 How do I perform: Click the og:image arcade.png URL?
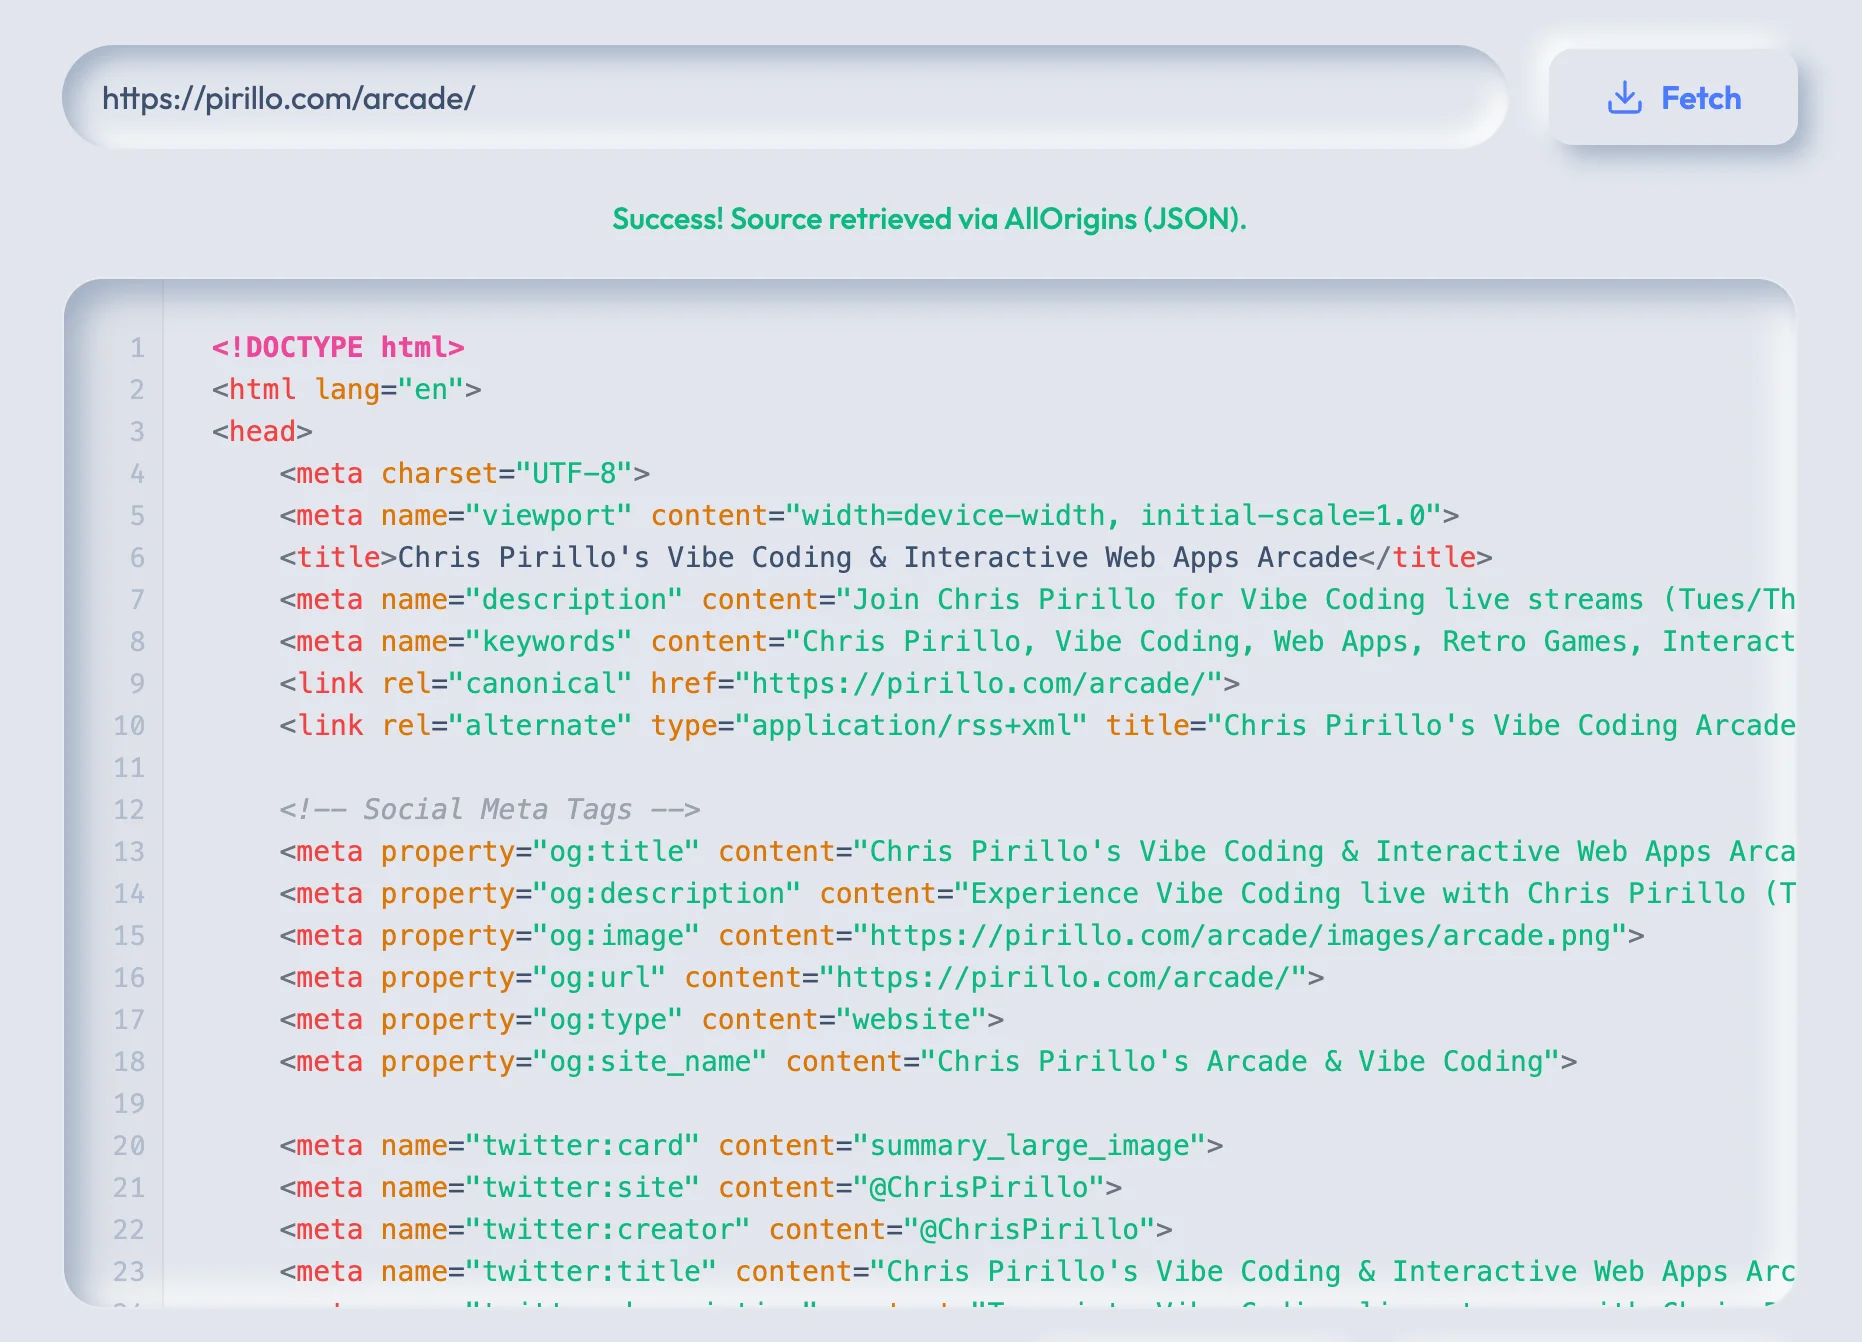tap(1250, 935)
